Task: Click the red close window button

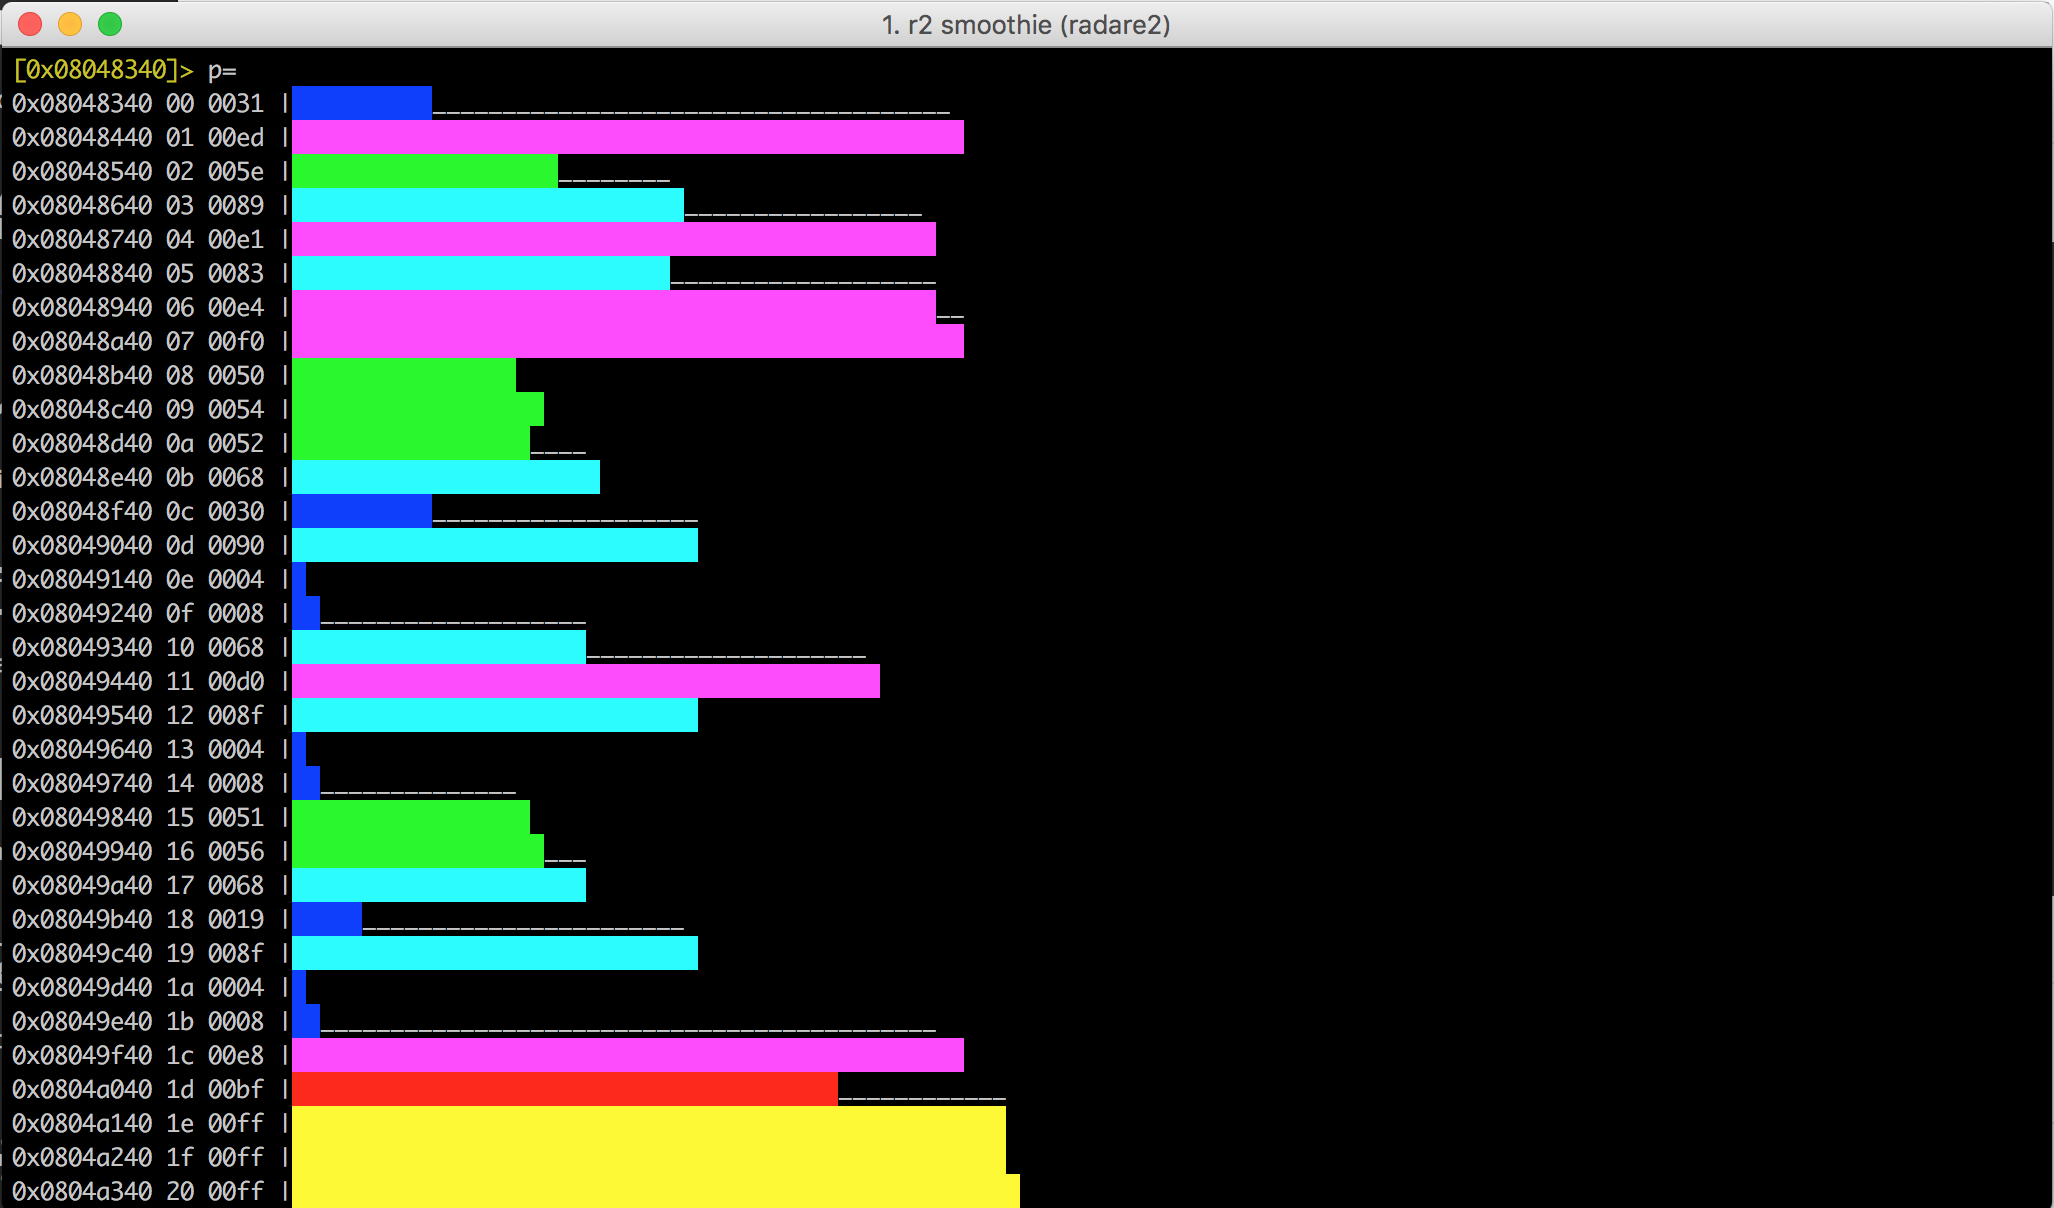Action: click(30, 24)
